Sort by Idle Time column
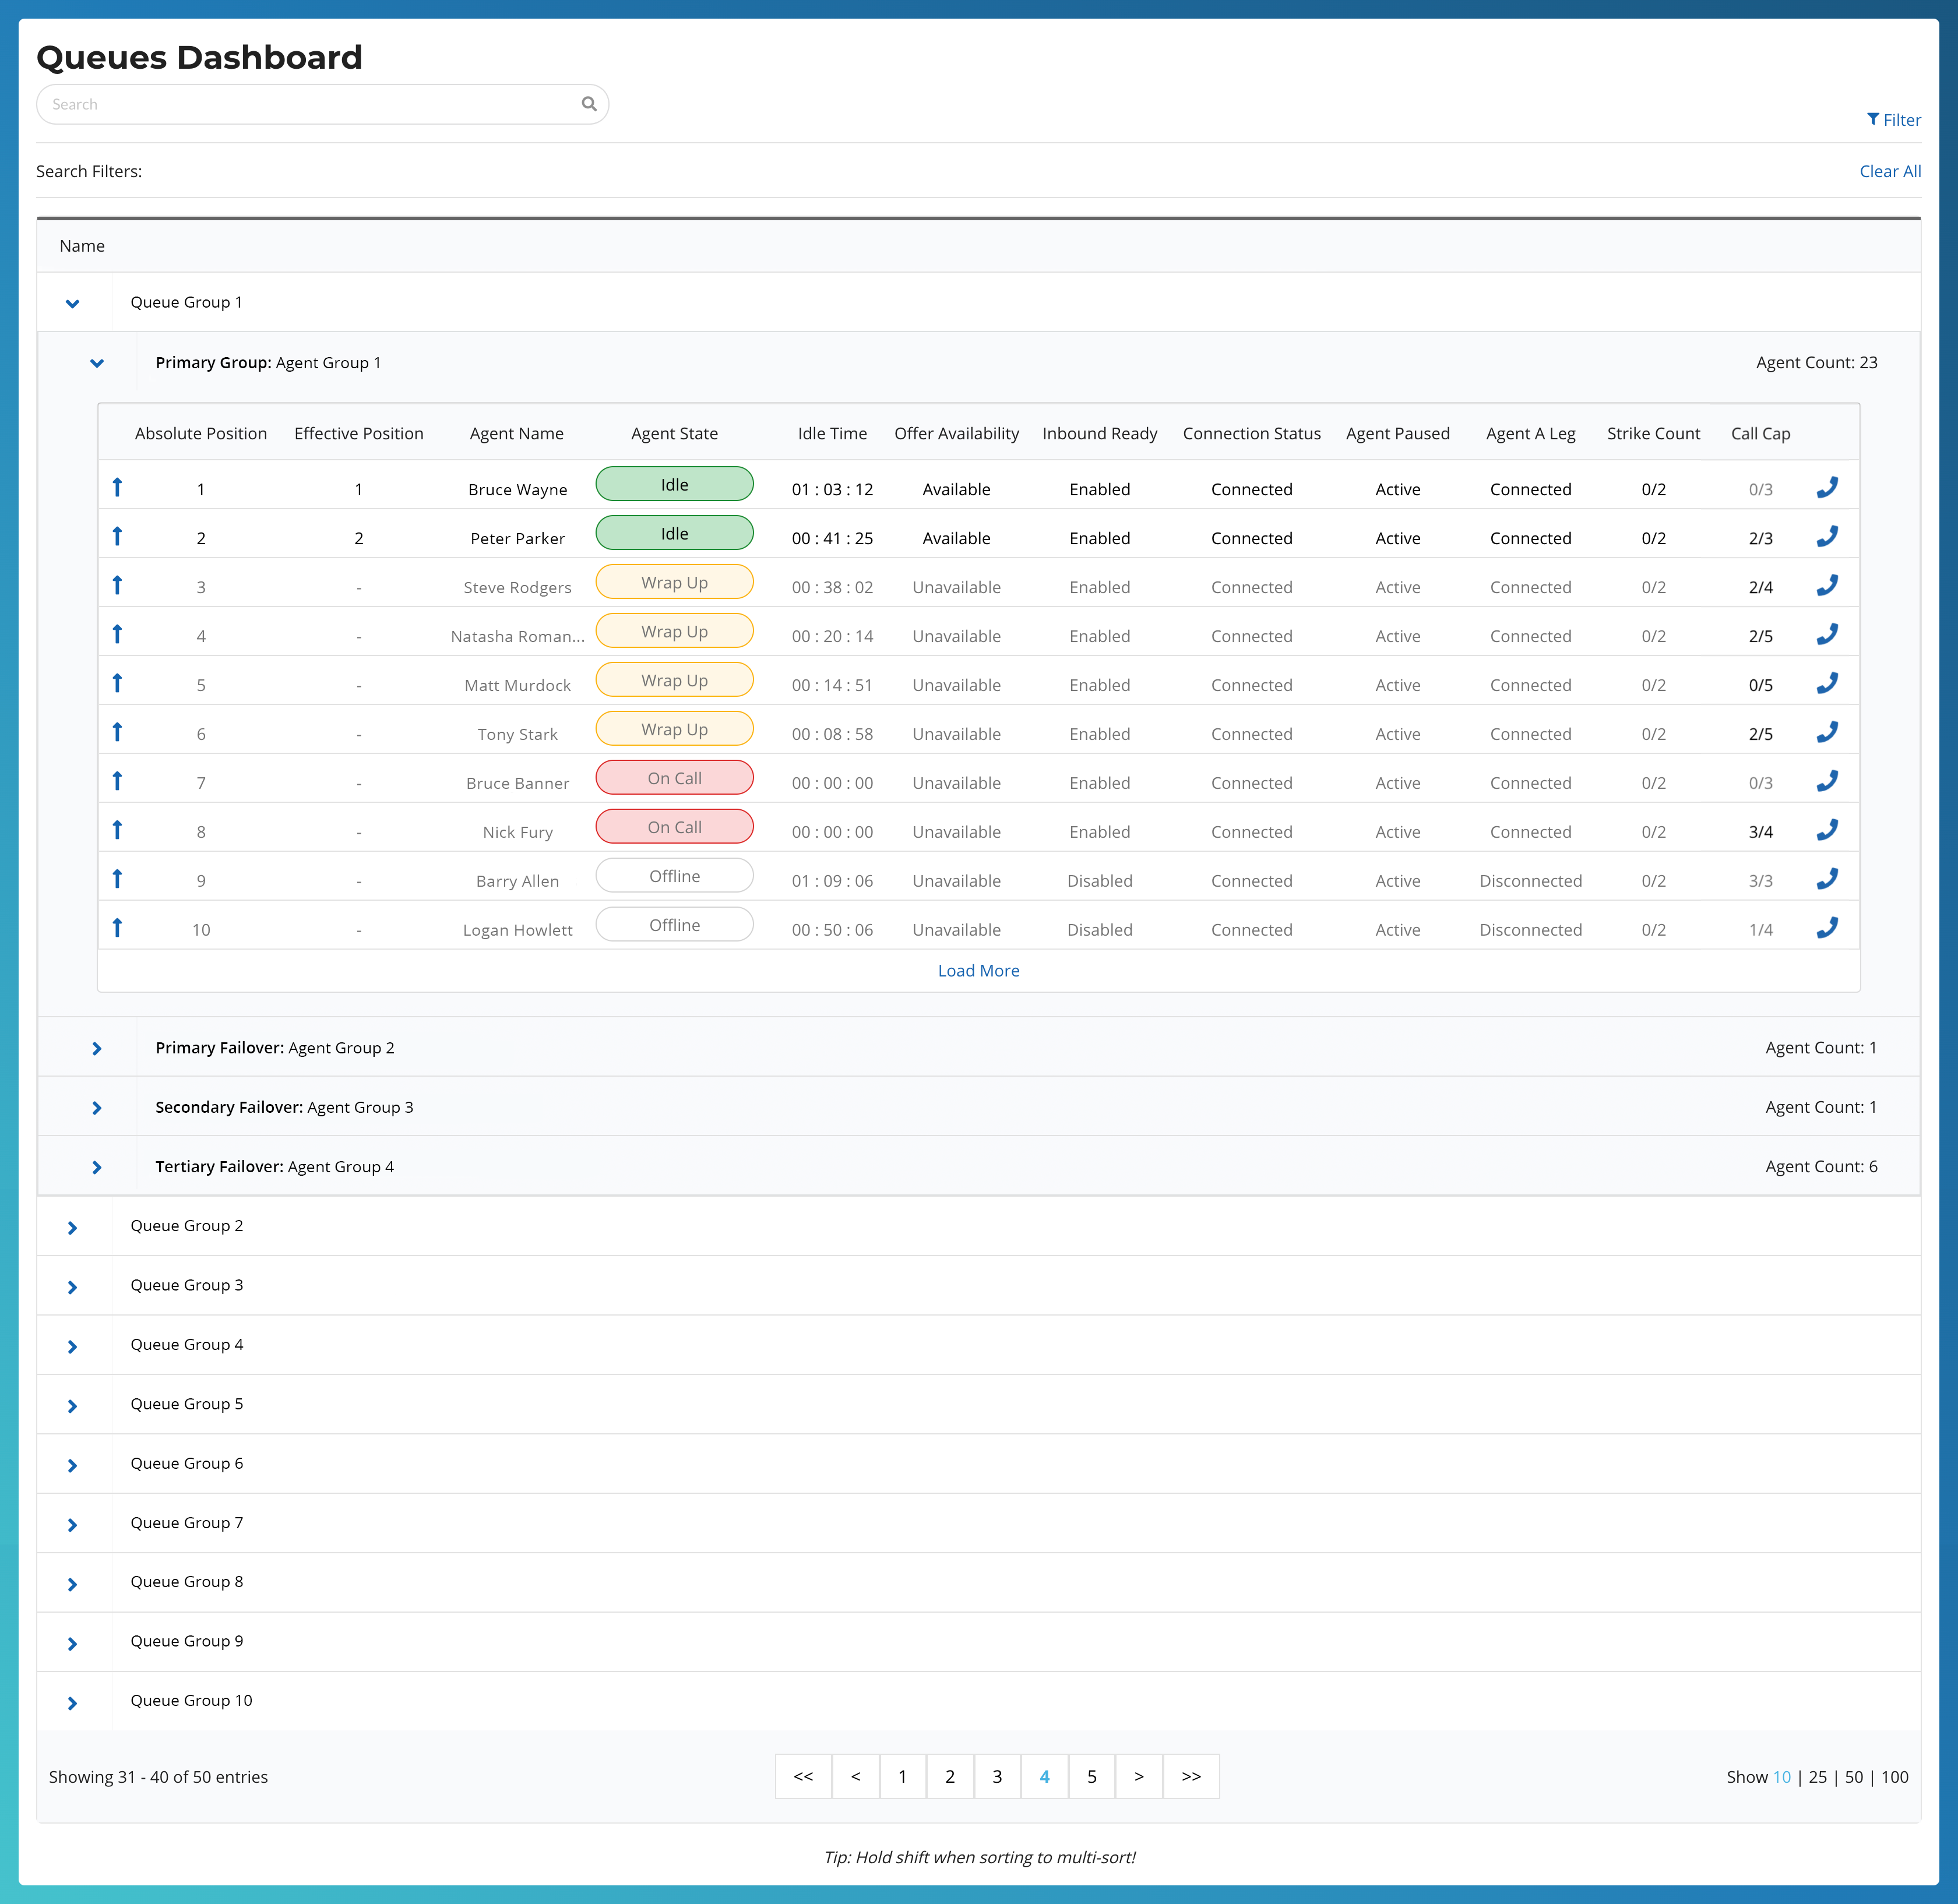Screen dimensions: 1958x1904 pos(832,433)
